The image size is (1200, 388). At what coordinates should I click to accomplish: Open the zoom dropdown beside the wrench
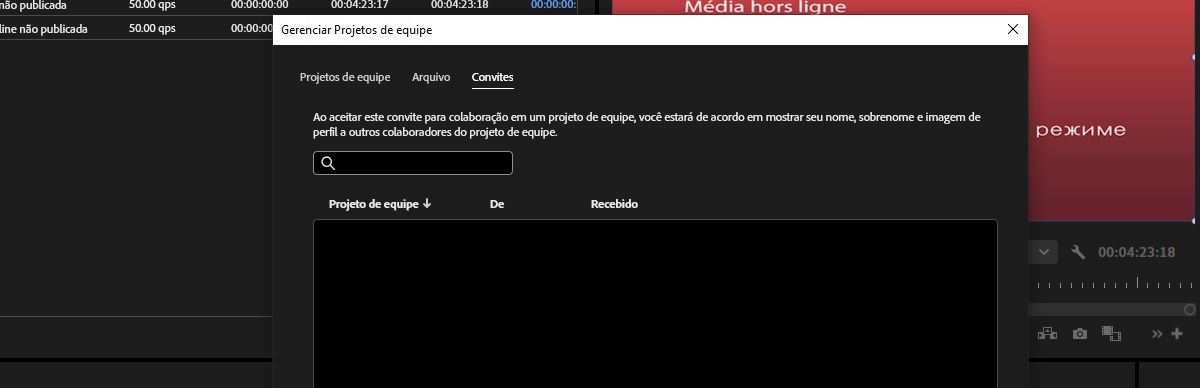pos(1044,252)
